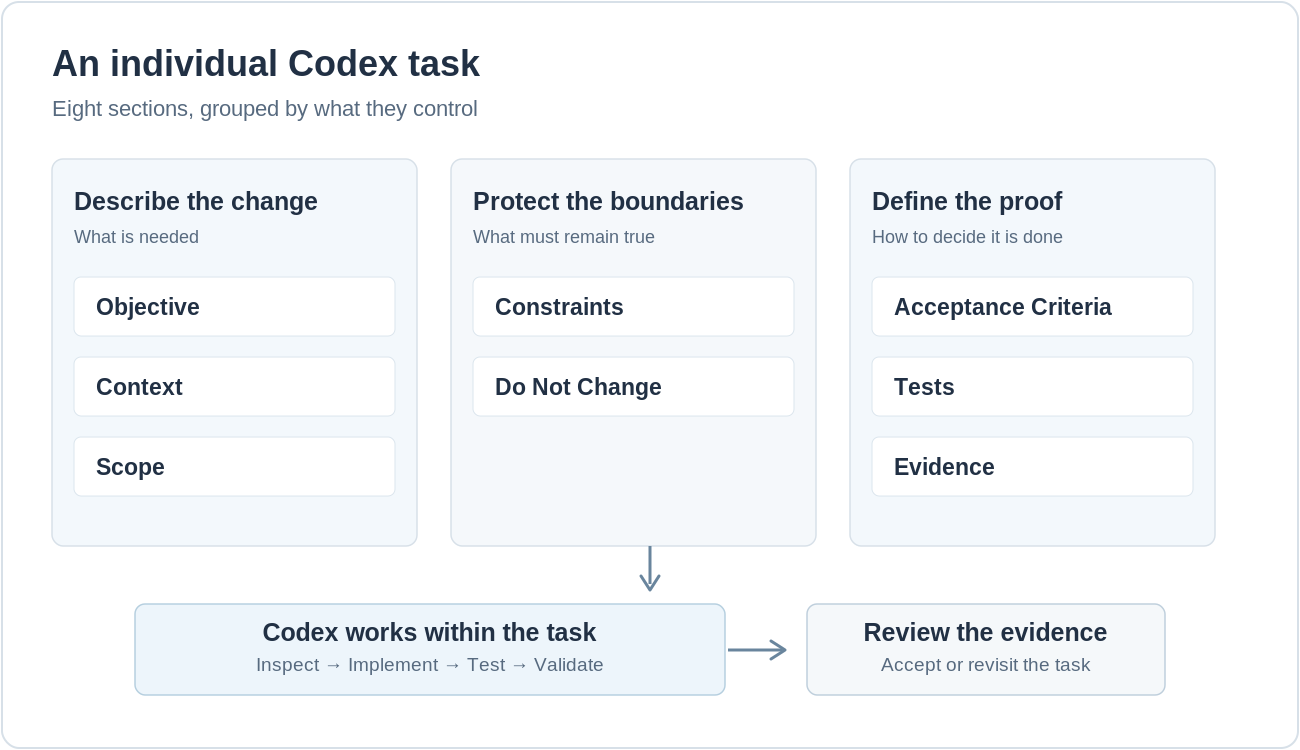Click the "Codex works within the task" heading
Screen dimensions: 1300x750
(429, 632)
